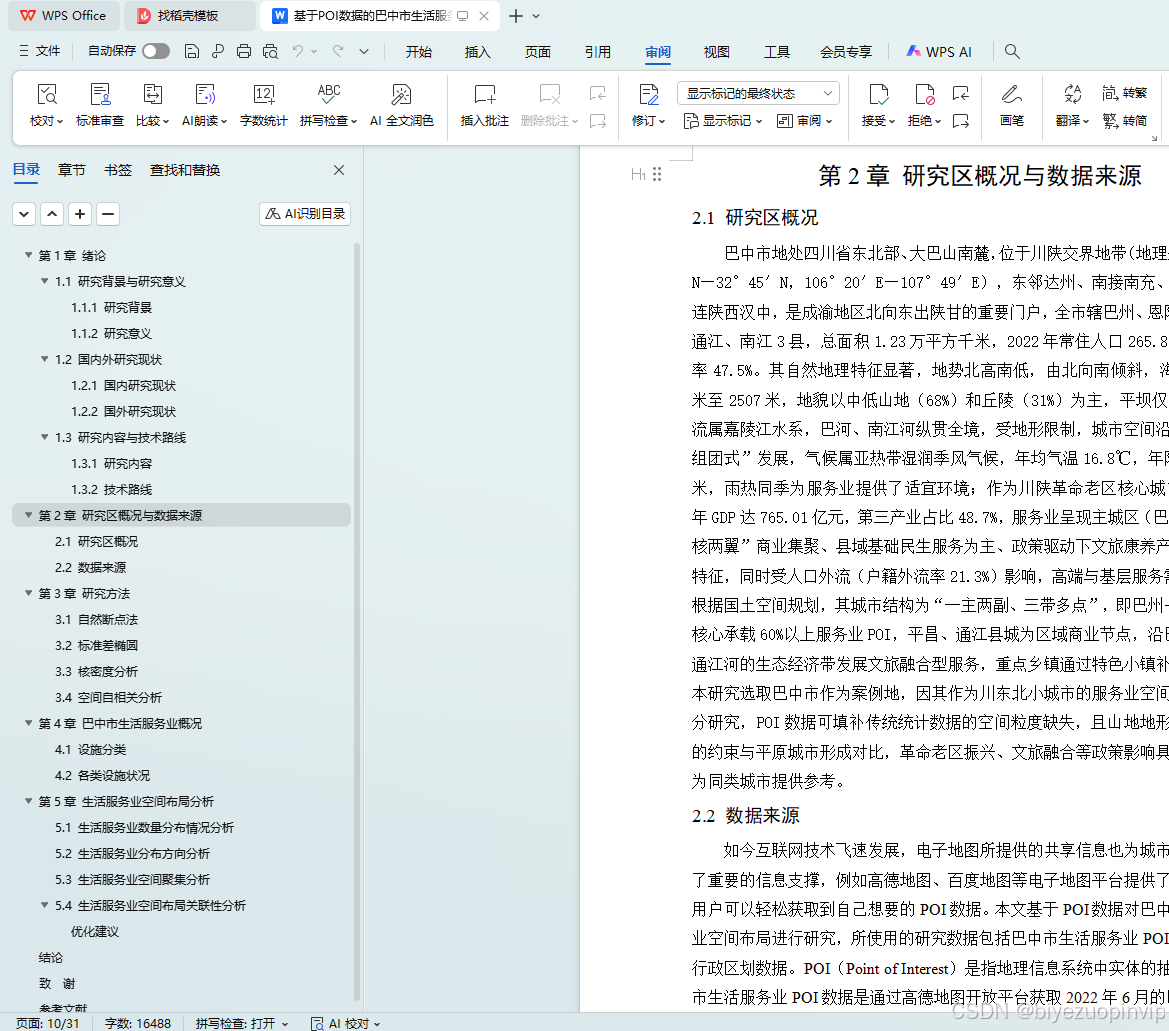Toggle 拼写检查 in status bar
The image size is (1169, 1031).
[x=242, y=1024]
